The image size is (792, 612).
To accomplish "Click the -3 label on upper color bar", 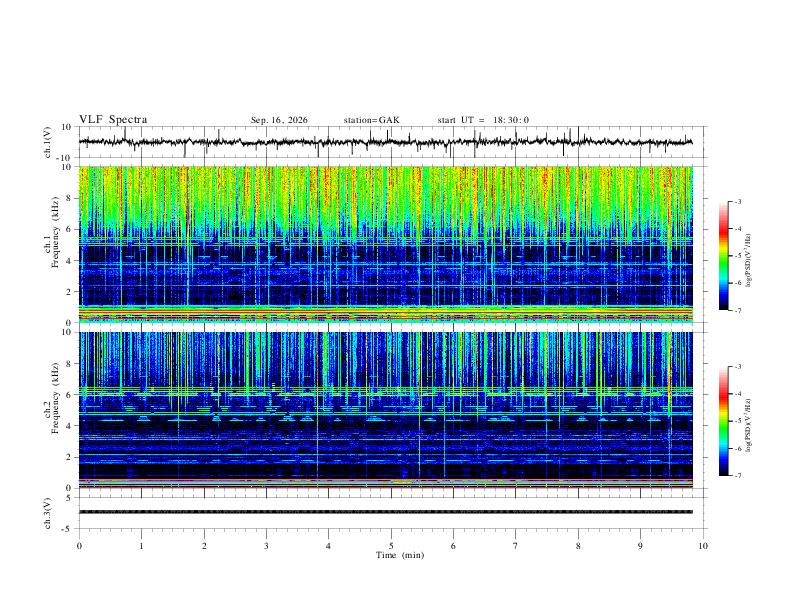I will 737,201.
